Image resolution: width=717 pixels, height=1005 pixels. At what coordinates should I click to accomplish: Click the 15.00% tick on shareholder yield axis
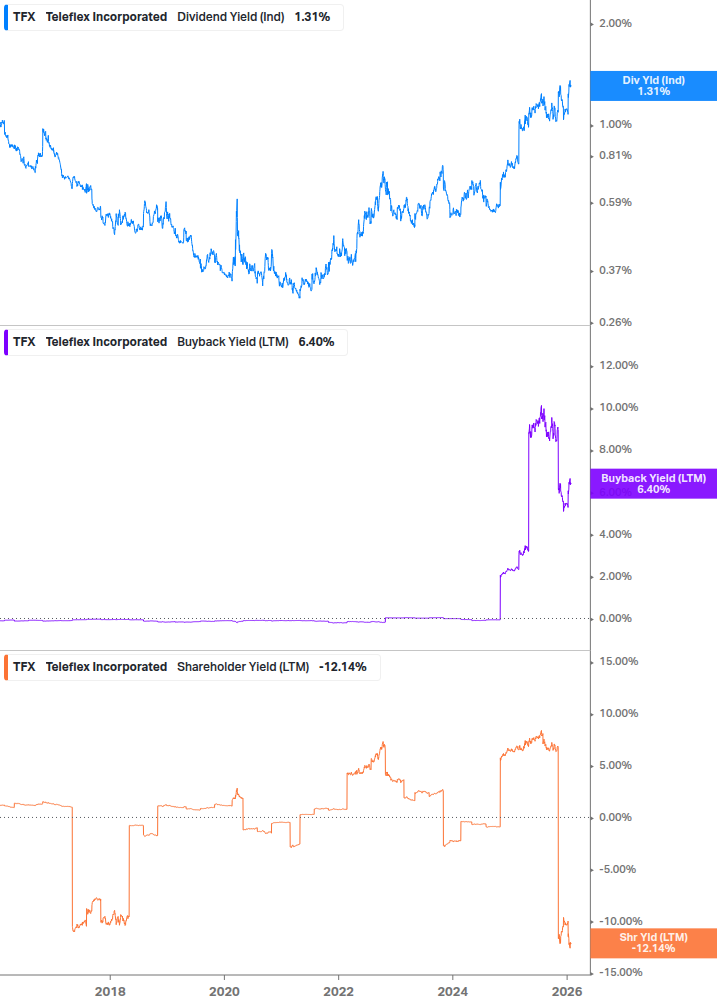(618, 661)
